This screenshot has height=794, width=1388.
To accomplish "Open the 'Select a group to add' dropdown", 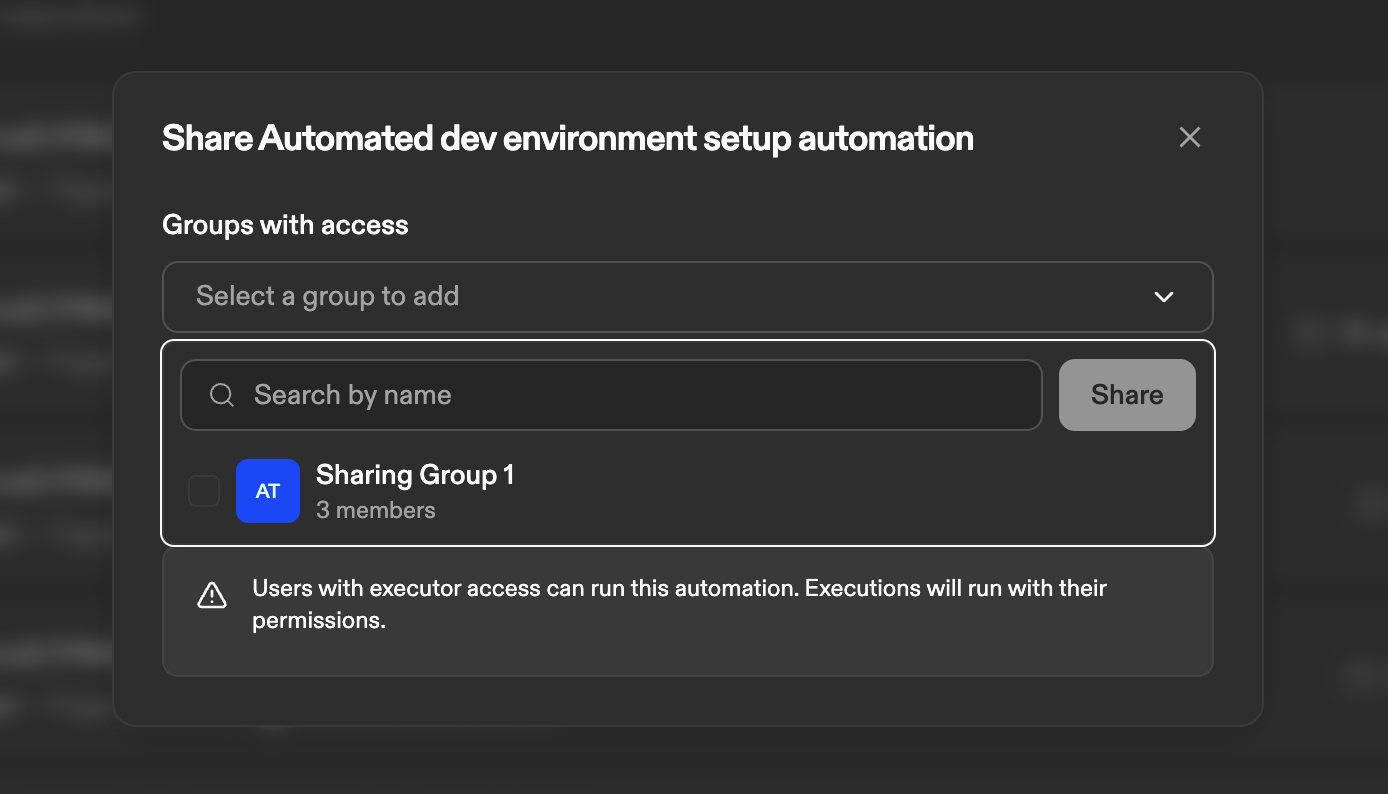I will [687, 297].
